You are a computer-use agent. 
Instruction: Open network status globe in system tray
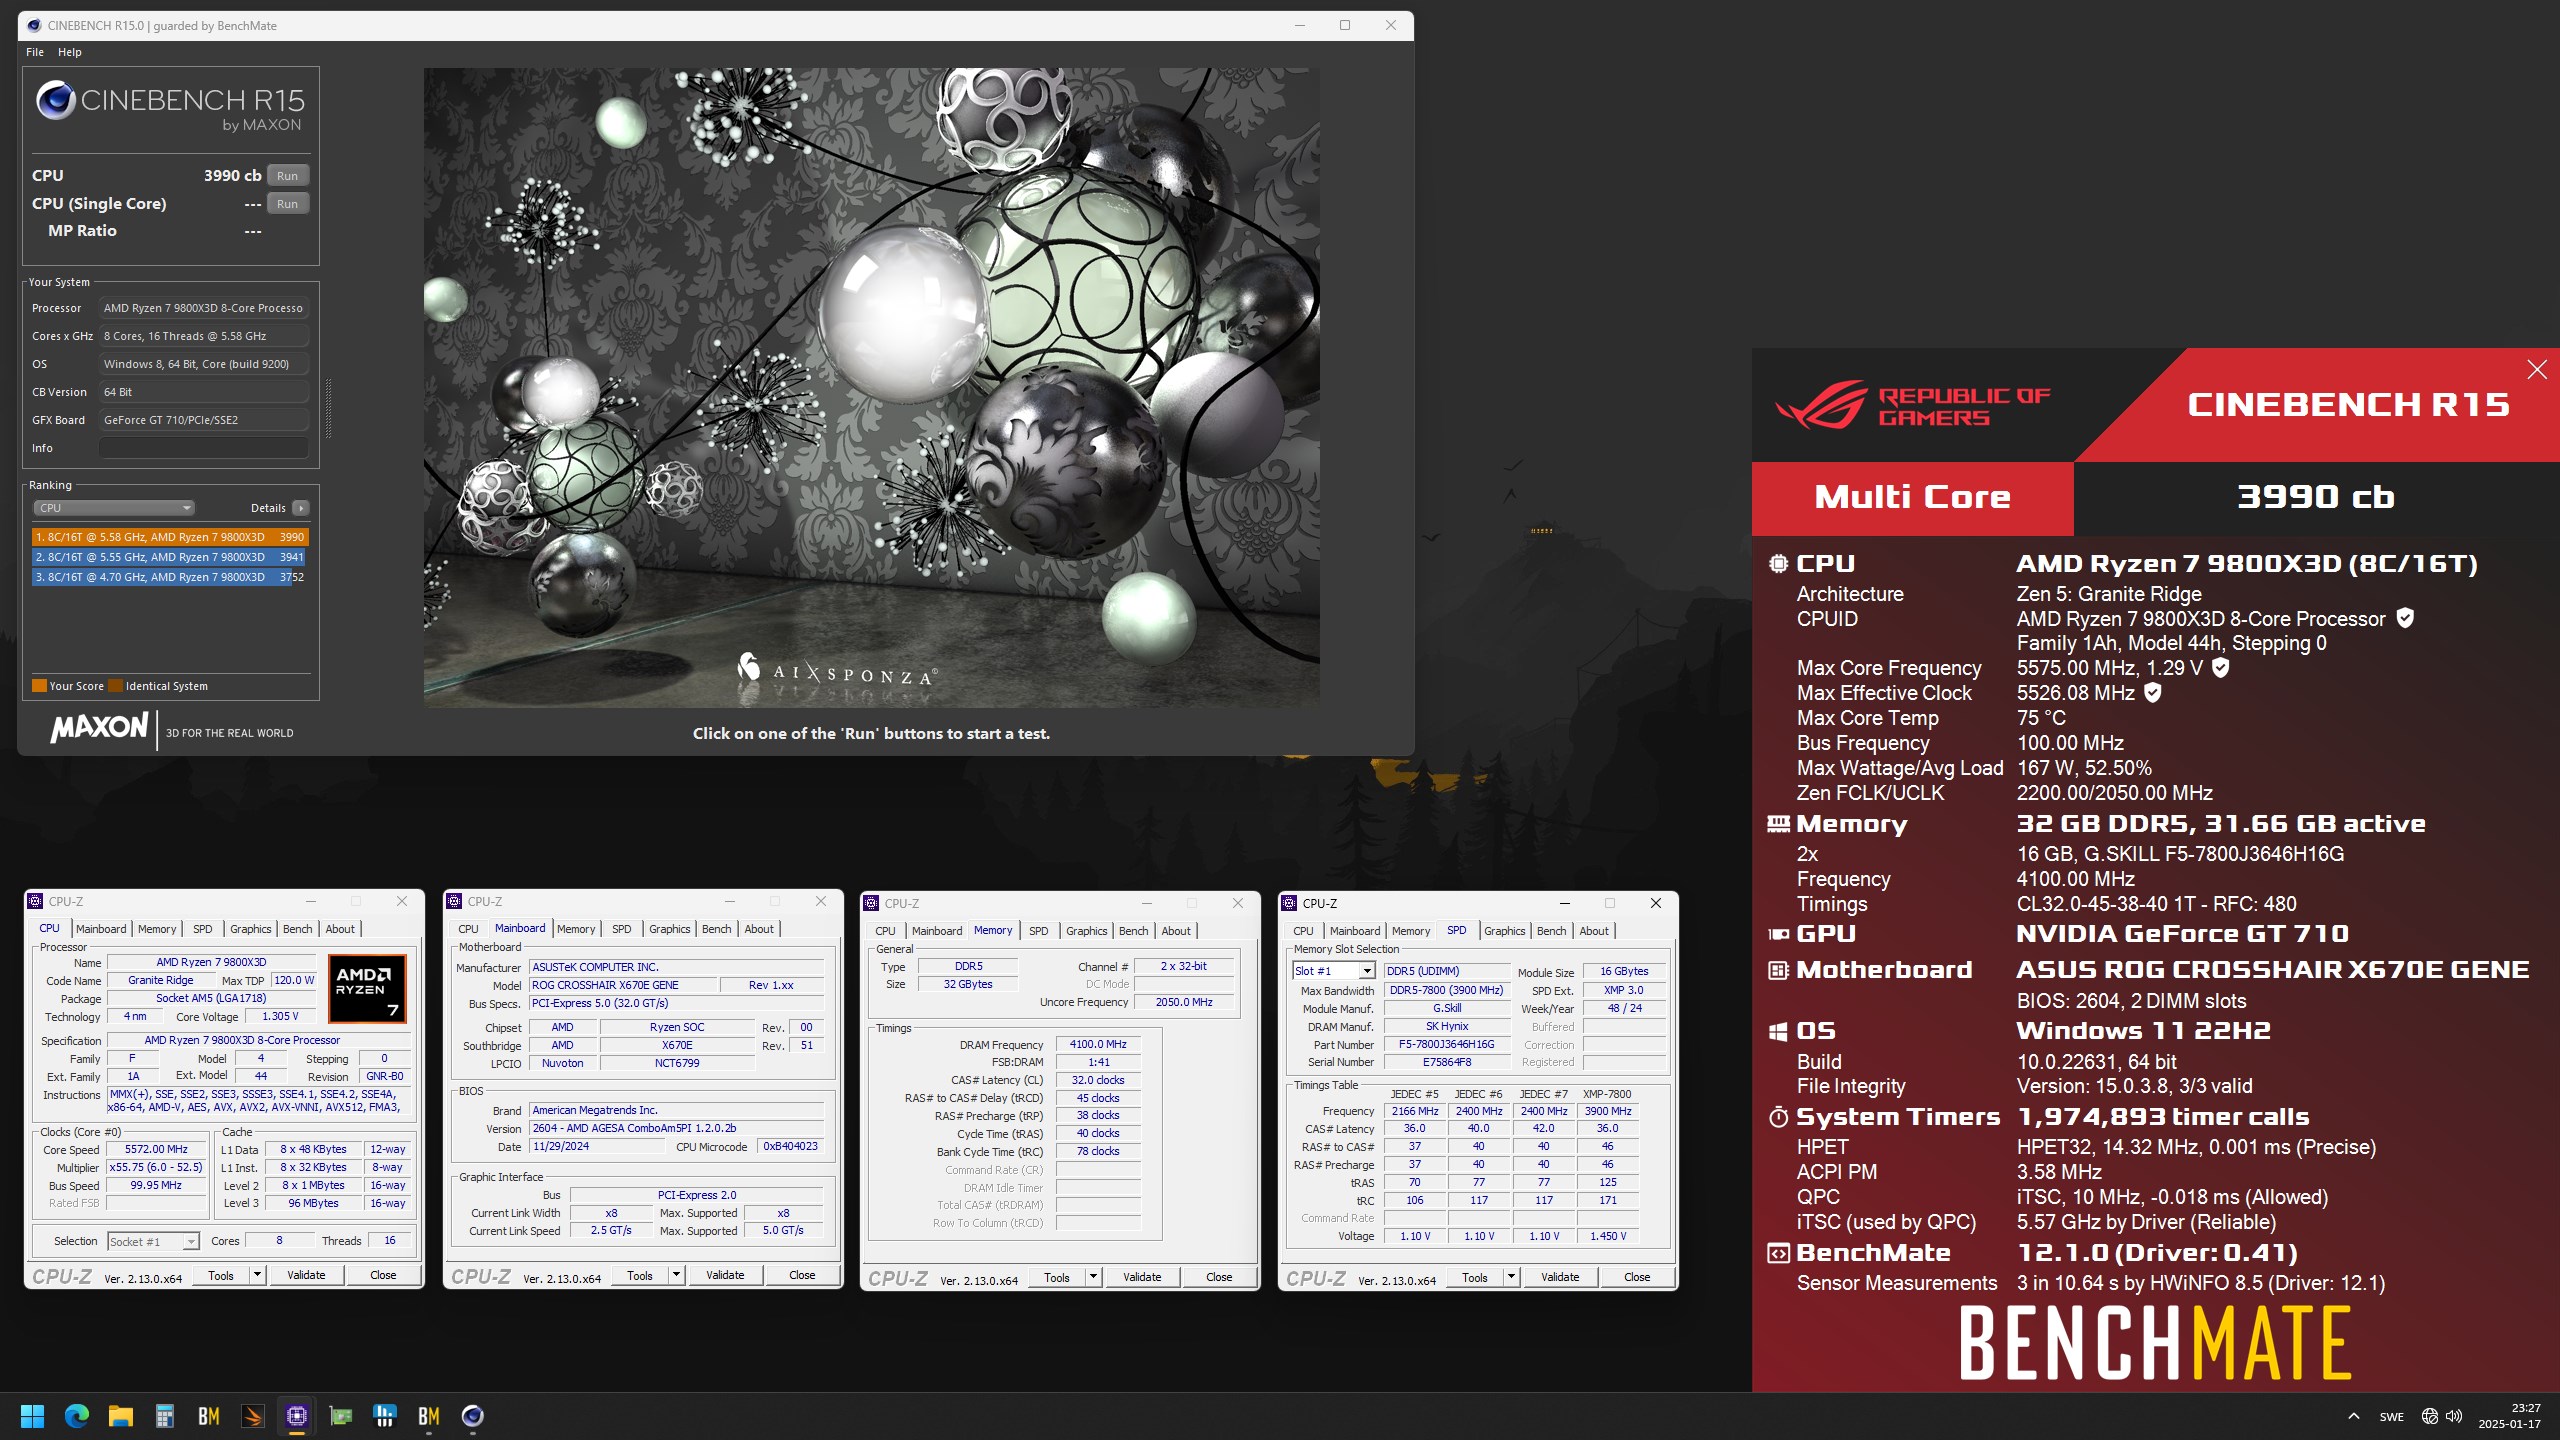coord(2430,1416)
